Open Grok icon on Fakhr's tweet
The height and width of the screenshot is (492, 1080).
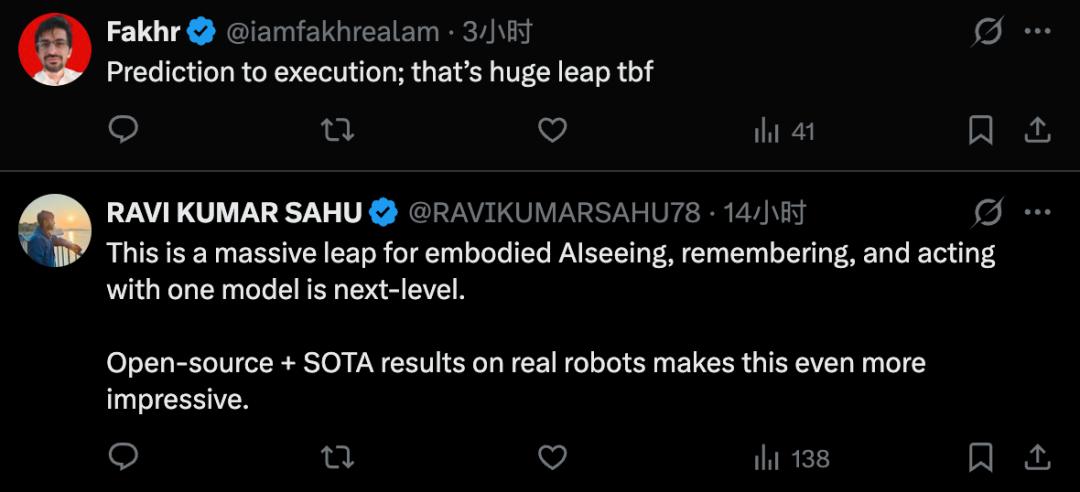point(988,33)
